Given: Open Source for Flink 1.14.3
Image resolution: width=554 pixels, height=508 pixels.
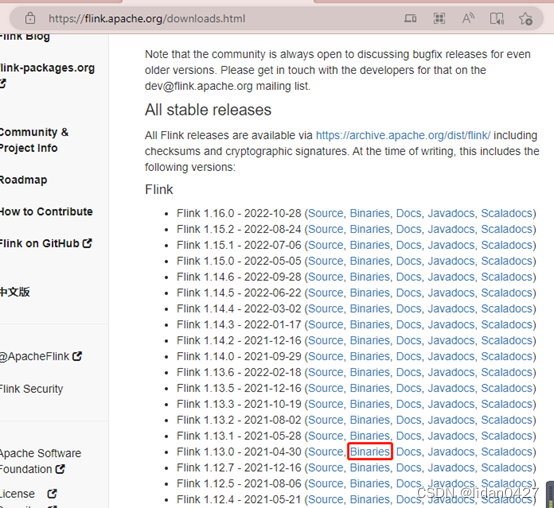Looking at the screenshot, I should [x=326, y=324].
